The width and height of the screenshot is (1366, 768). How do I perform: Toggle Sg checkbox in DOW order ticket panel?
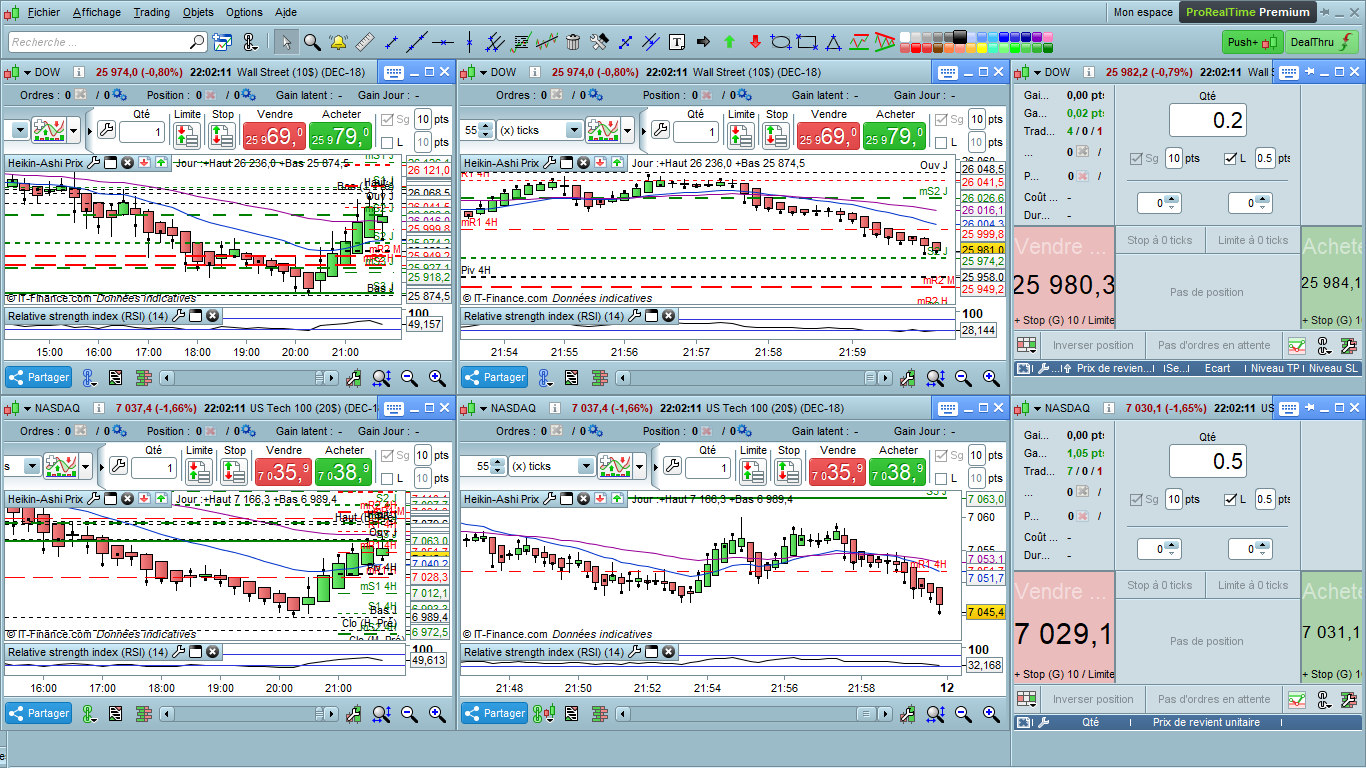(x=1135, y=158)
